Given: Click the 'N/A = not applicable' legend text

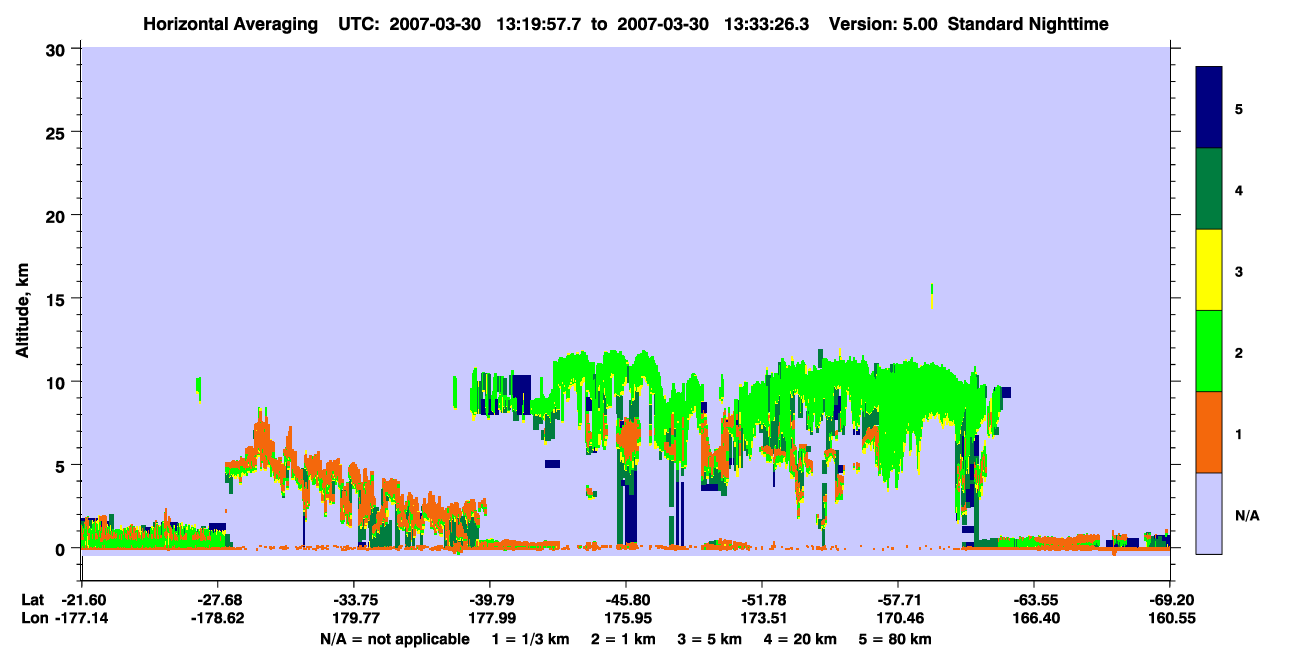Looking at the screenshot, I should [x=394, y=639].
